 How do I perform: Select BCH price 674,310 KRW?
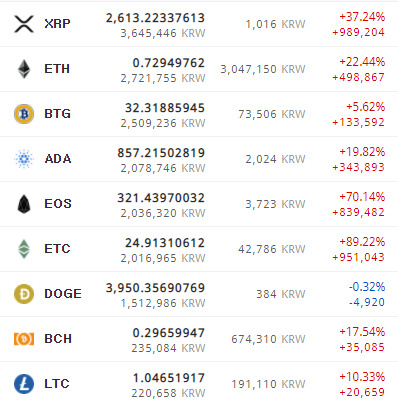tap(268, 339)
